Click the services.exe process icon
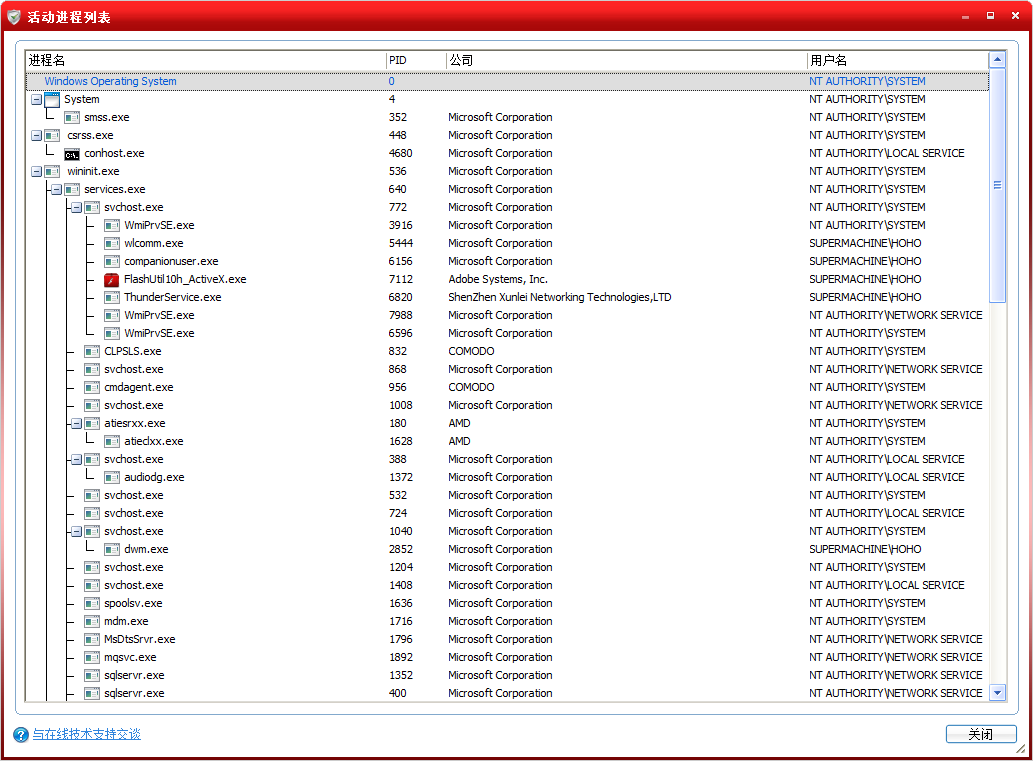 click(72, 190)
